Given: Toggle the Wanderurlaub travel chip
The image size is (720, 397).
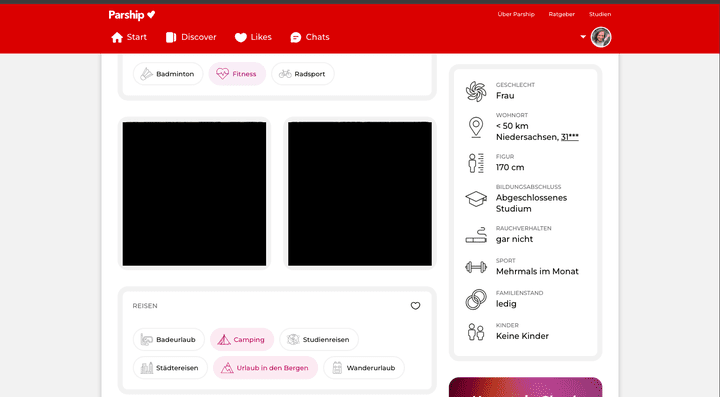Looking at the screenshot, I should [364, 368].
